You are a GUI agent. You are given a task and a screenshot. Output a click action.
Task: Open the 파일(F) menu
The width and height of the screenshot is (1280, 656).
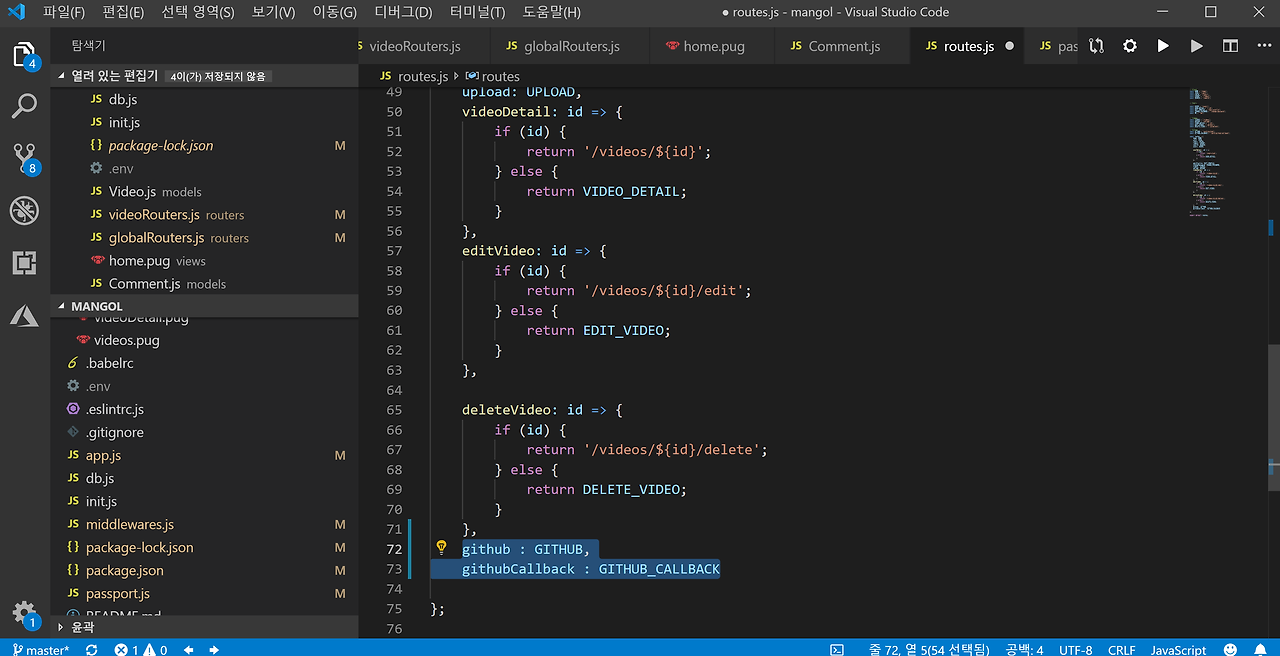[x=64, y=12]
